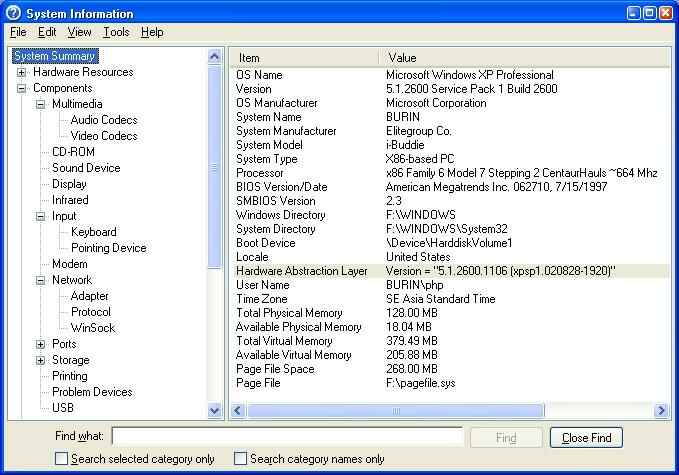This screenshot has height=475, width=679.
Task: Open the View menu
Action: pos(79,32)
